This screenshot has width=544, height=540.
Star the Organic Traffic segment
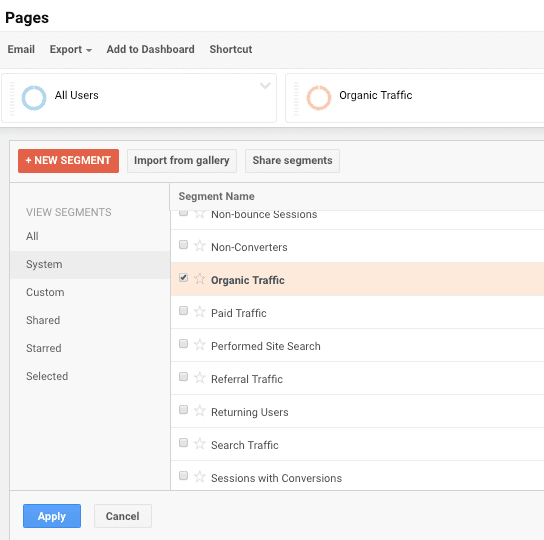tap(199, 279)
